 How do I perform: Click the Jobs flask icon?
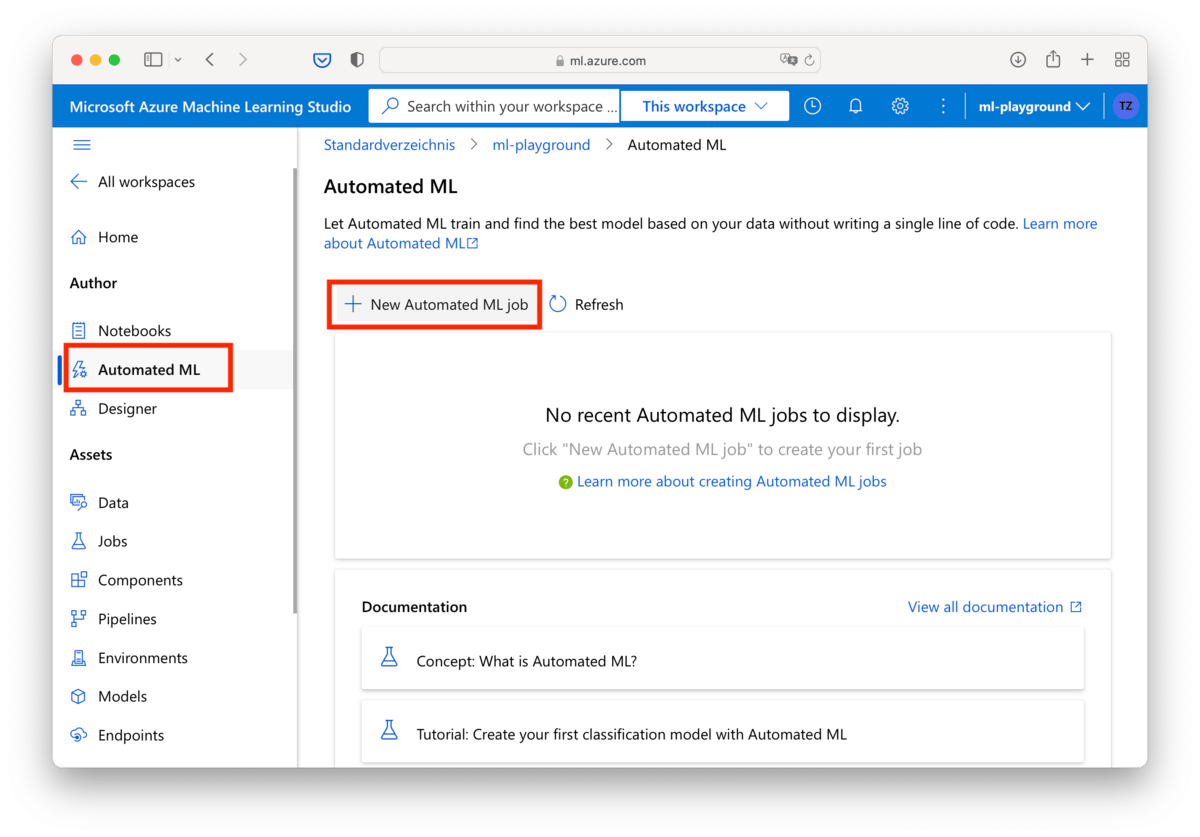tap(78, 541)
